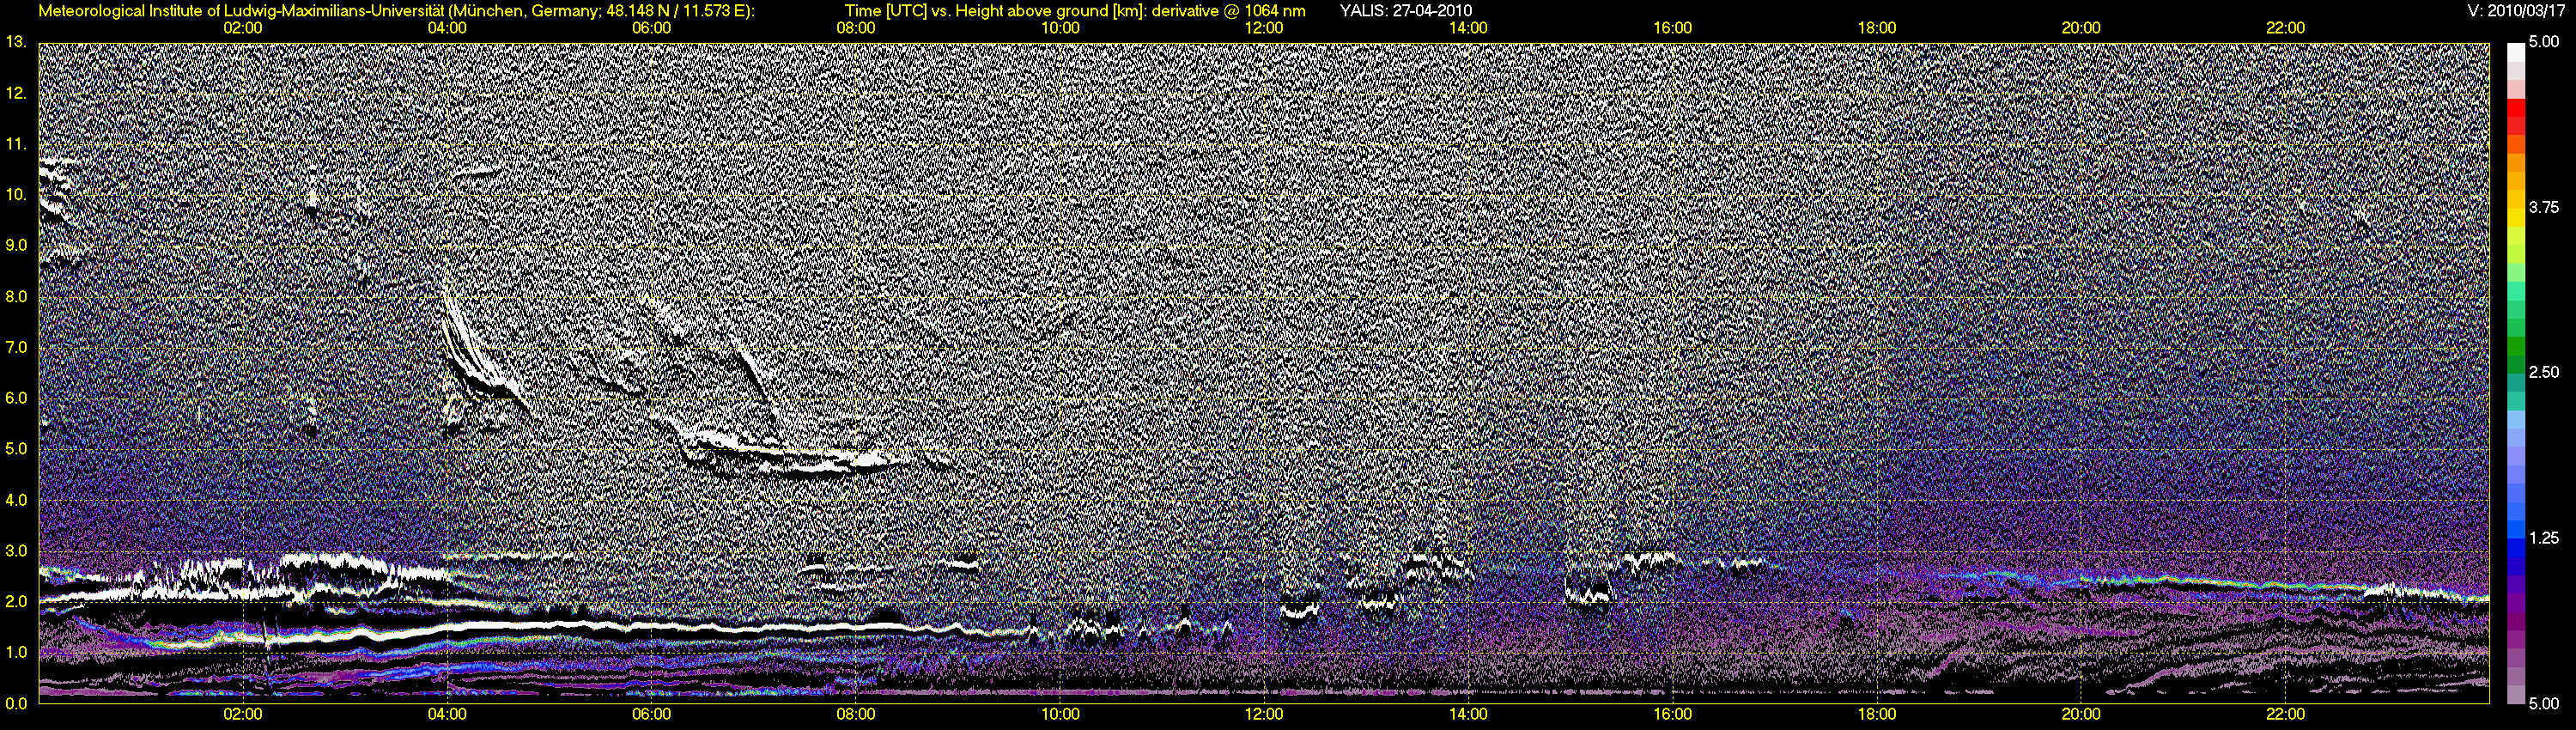
Task: Click the 14:00 label on the upper time axis
Action: [1468, 28]
